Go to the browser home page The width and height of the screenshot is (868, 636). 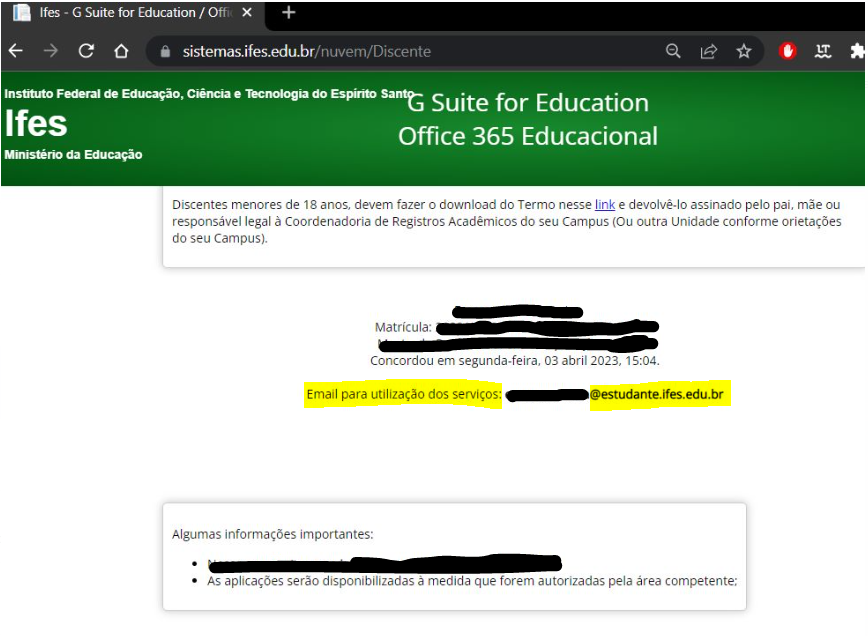[121, 51]
